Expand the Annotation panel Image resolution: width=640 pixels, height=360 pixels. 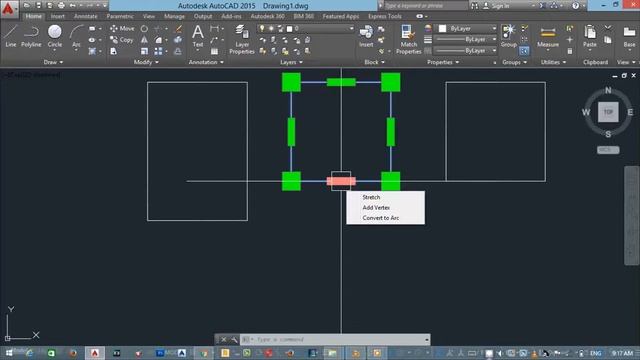click(x=206, y=62)
